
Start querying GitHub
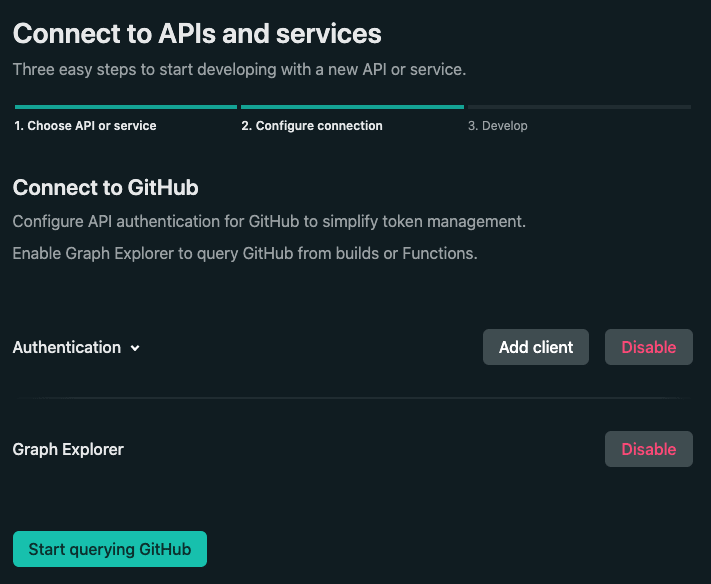tap(110, 549)
